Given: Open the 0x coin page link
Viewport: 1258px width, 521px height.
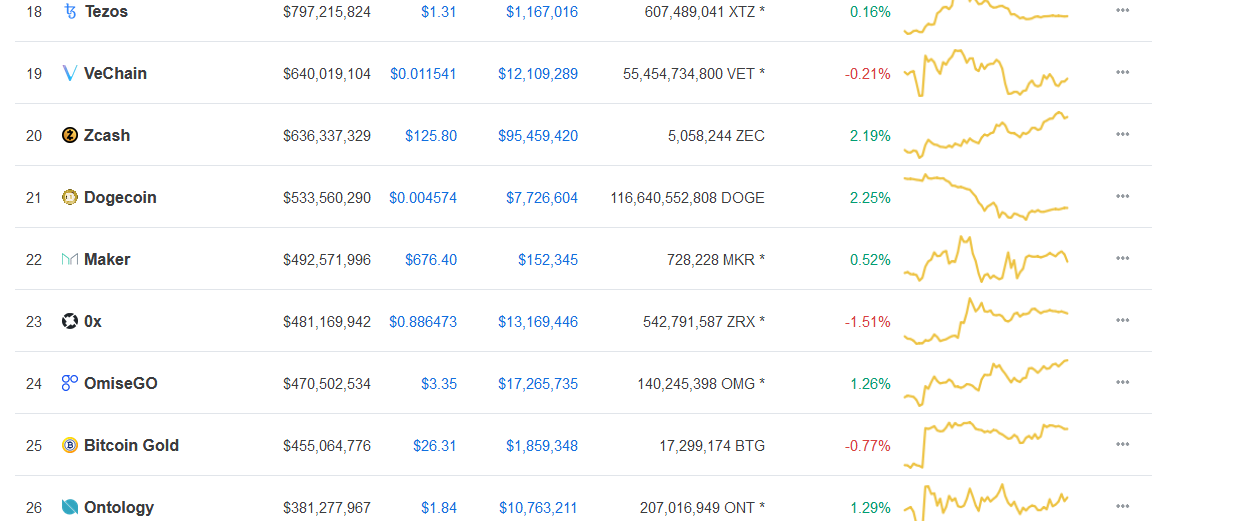Looking at the screenshot, I should pos(93,321).
